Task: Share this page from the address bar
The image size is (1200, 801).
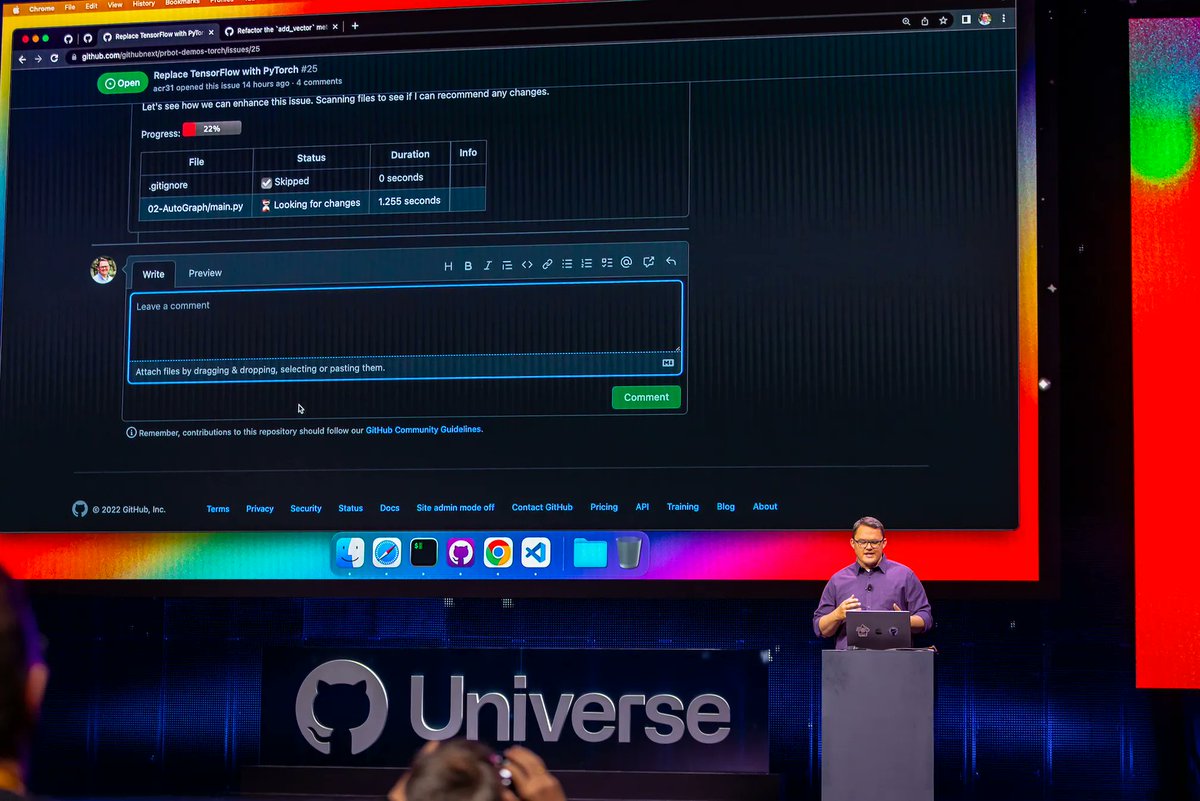Action: pyautogui.click(x=925, y=21)
